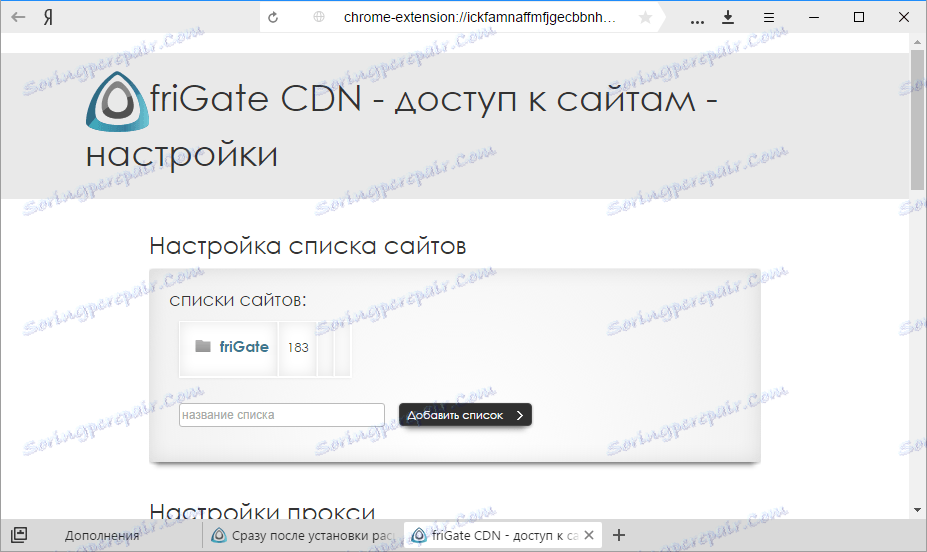Open the downloads panel
This screenshot has height=552, width=927.
(728, 17)
